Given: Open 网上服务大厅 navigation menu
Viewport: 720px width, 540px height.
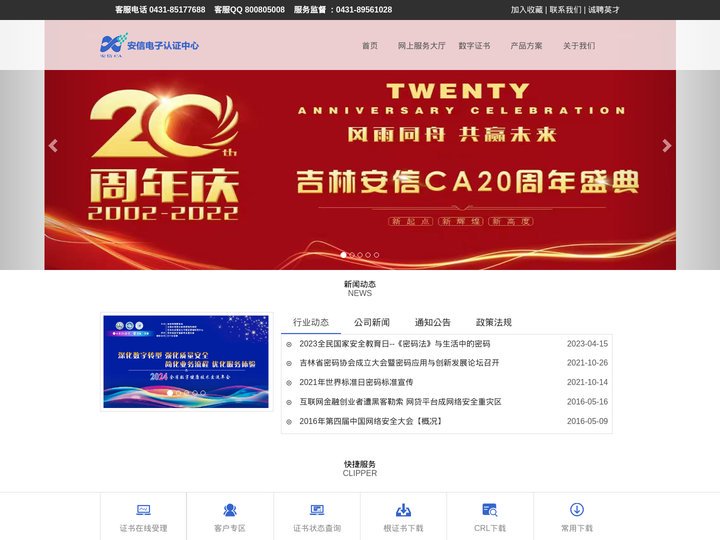Looking at the screenshot, I should click(422, 45).
